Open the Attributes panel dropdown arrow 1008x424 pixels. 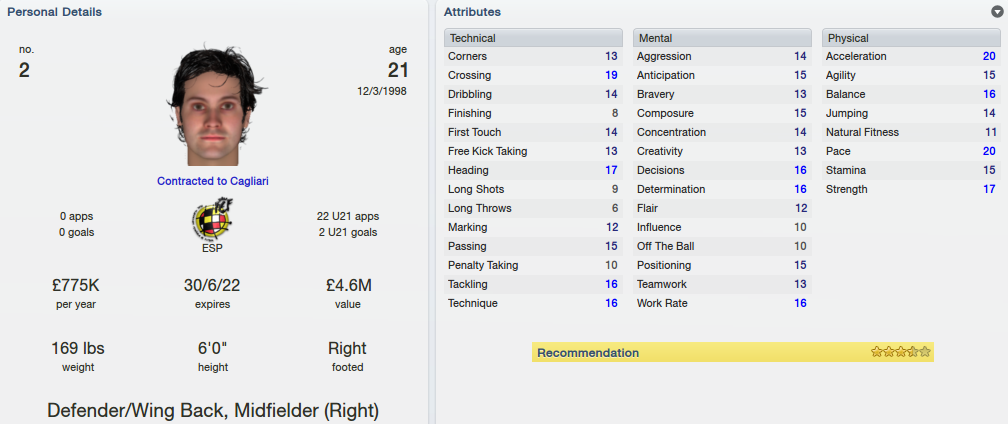click(996, 12)
